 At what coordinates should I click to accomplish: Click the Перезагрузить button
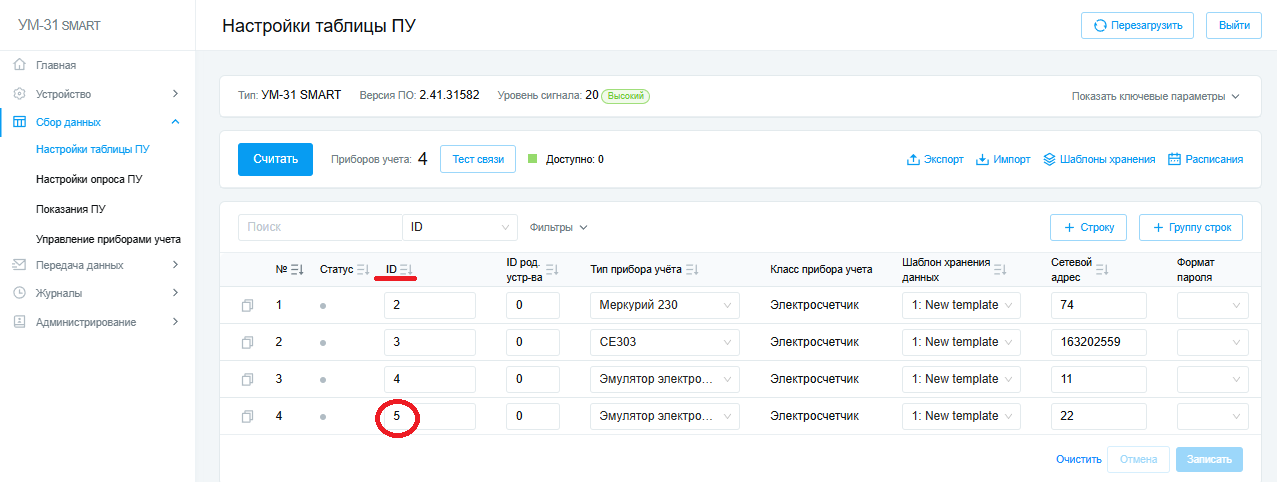[1137, 26]
